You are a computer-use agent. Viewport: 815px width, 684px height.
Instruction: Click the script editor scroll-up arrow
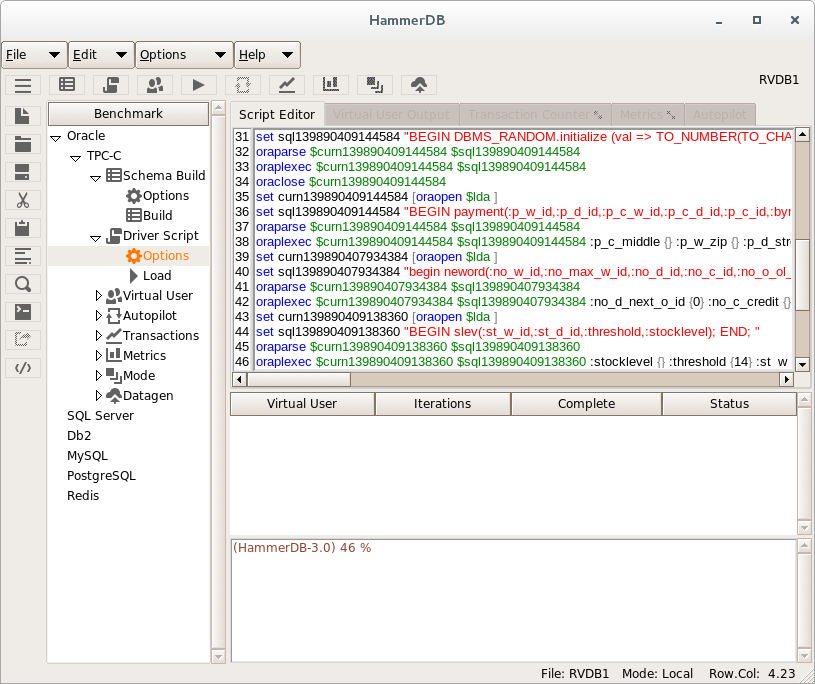[x=802, y=135]
